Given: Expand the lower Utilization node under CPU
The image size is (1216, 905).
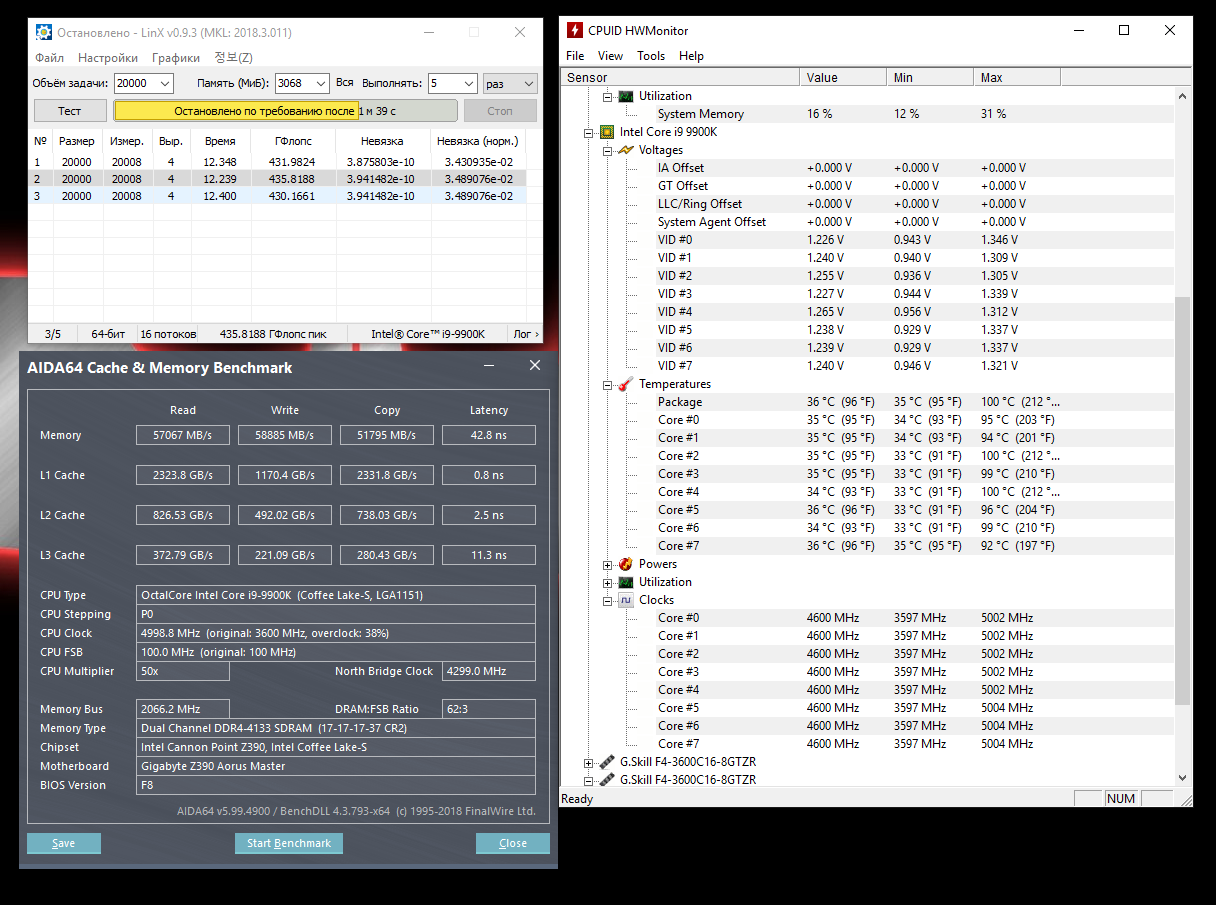Looking at the screenshot, I should (607, 582).
